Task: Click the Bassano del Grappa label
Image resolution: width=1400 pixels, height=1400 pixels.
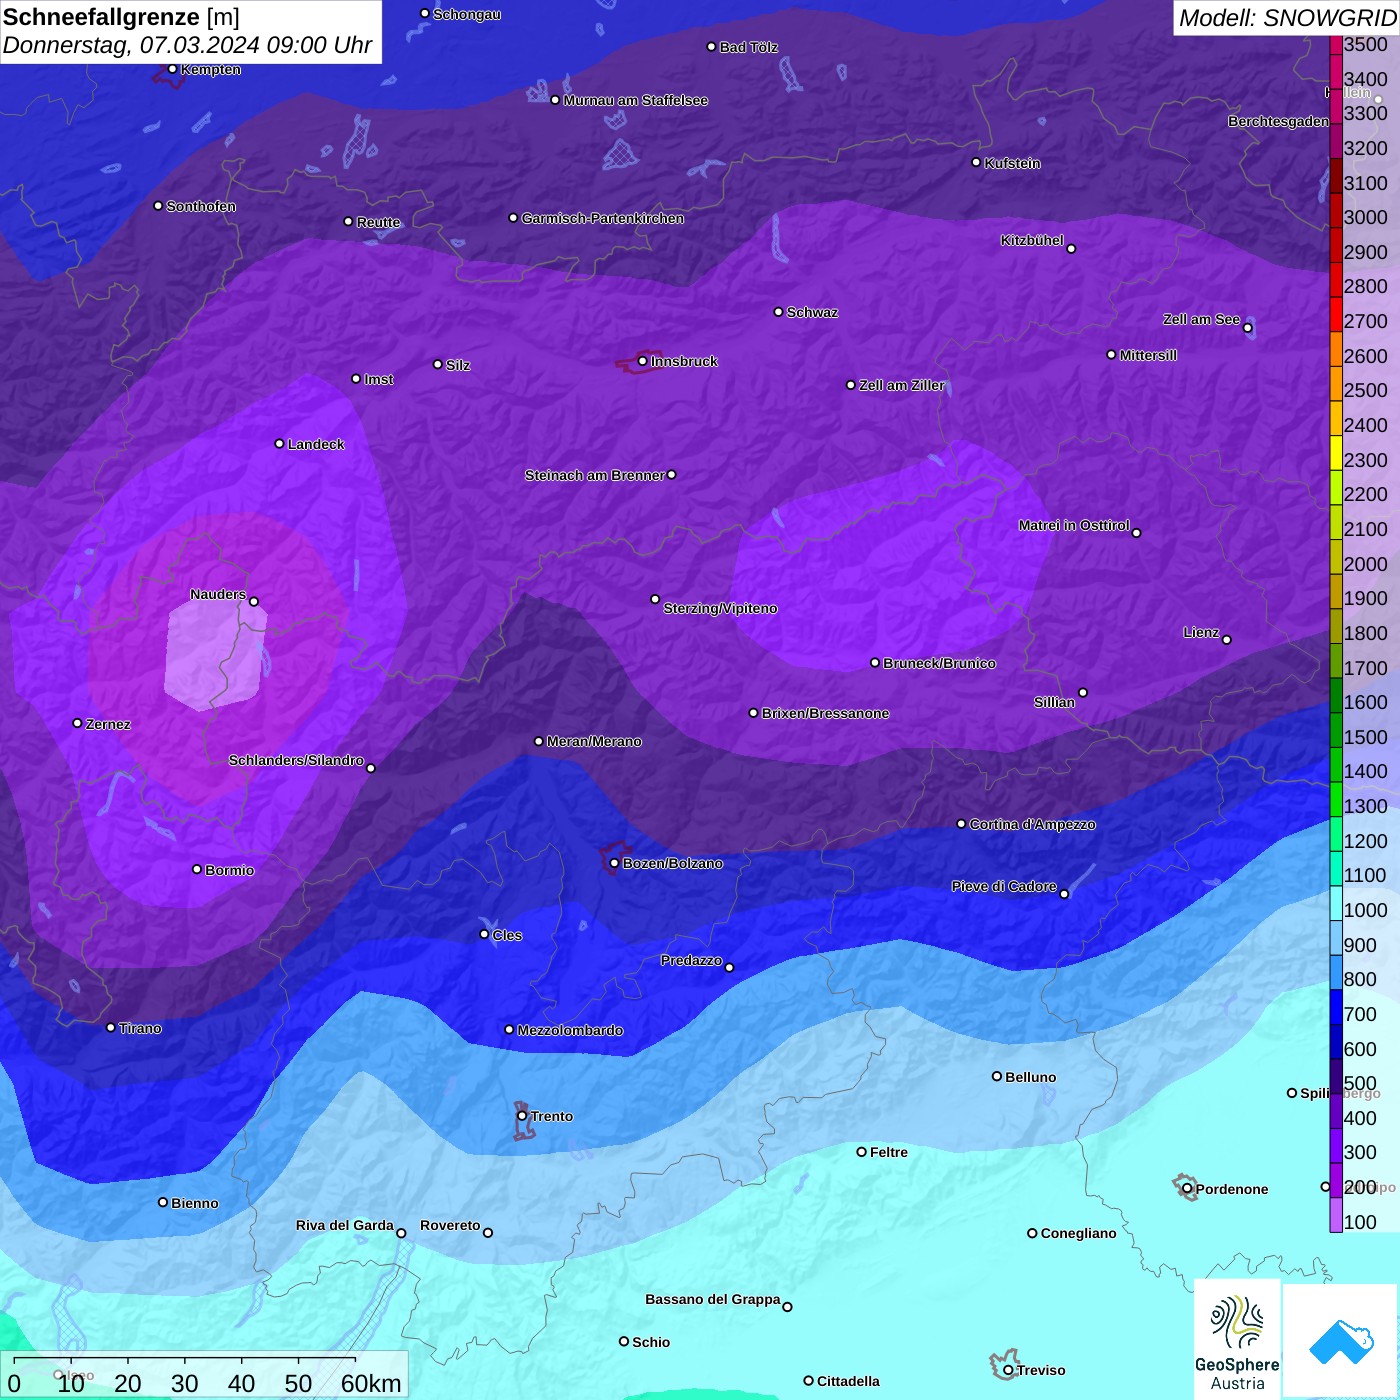Action: pos(713,1299)
